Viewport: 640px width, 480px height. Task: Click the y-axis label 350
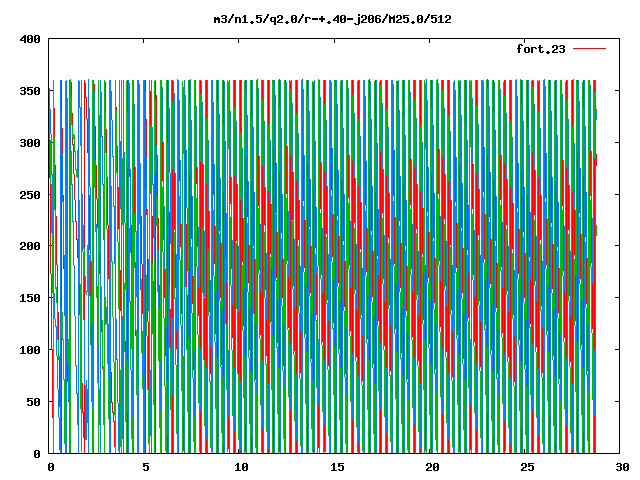(30, 91)
